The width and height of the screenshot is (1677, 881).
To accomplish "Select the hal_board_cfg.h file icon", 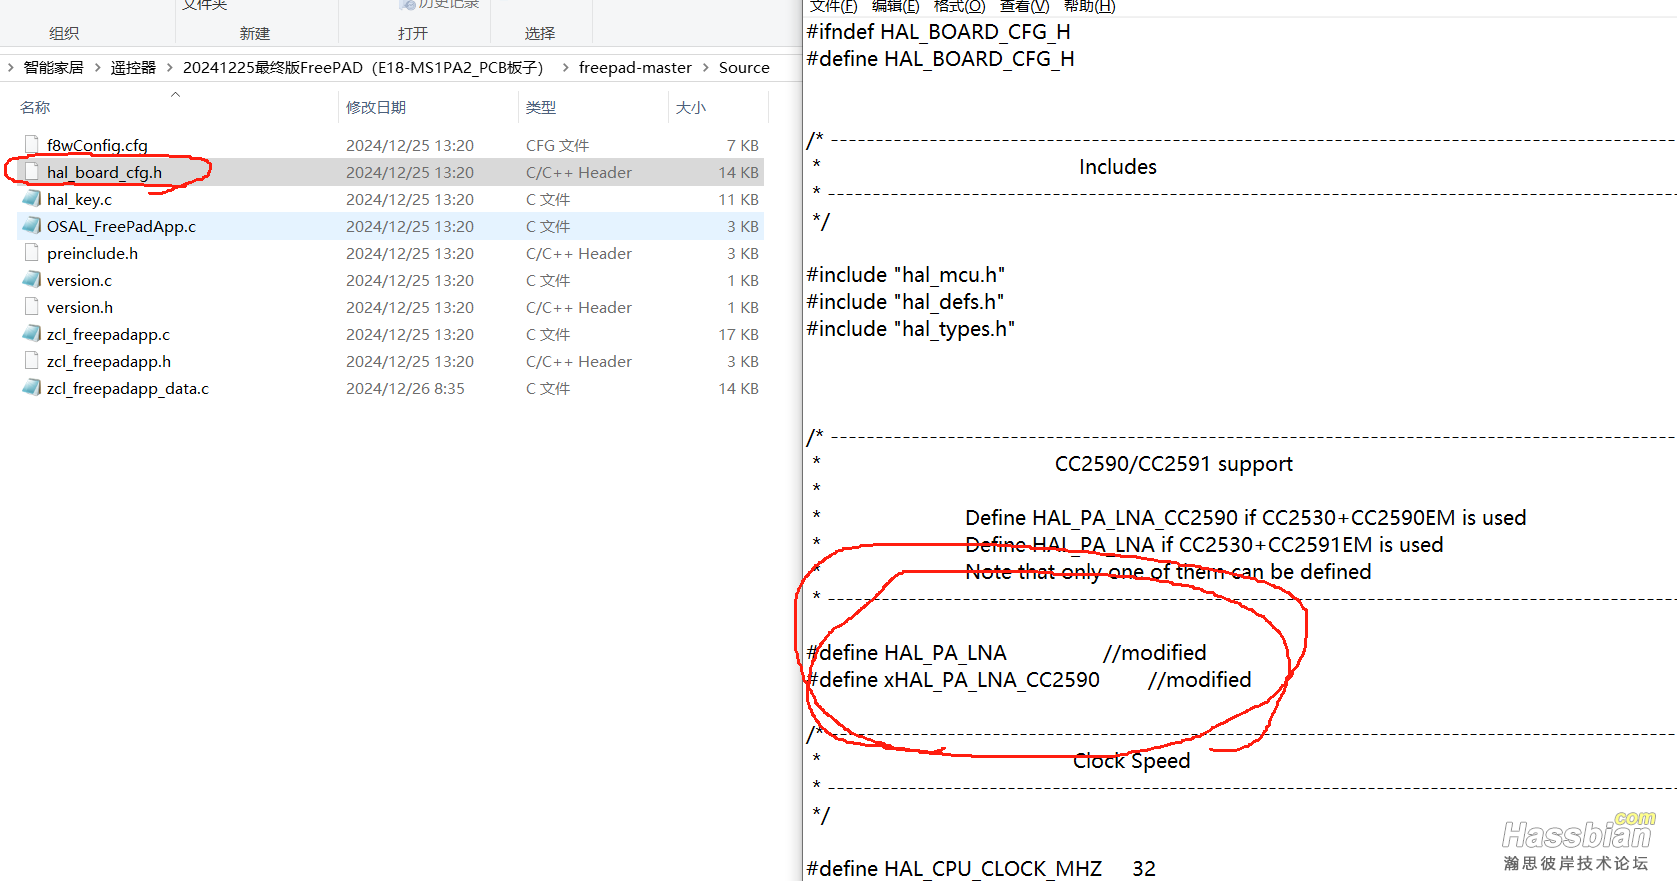I will pos(31,172).
